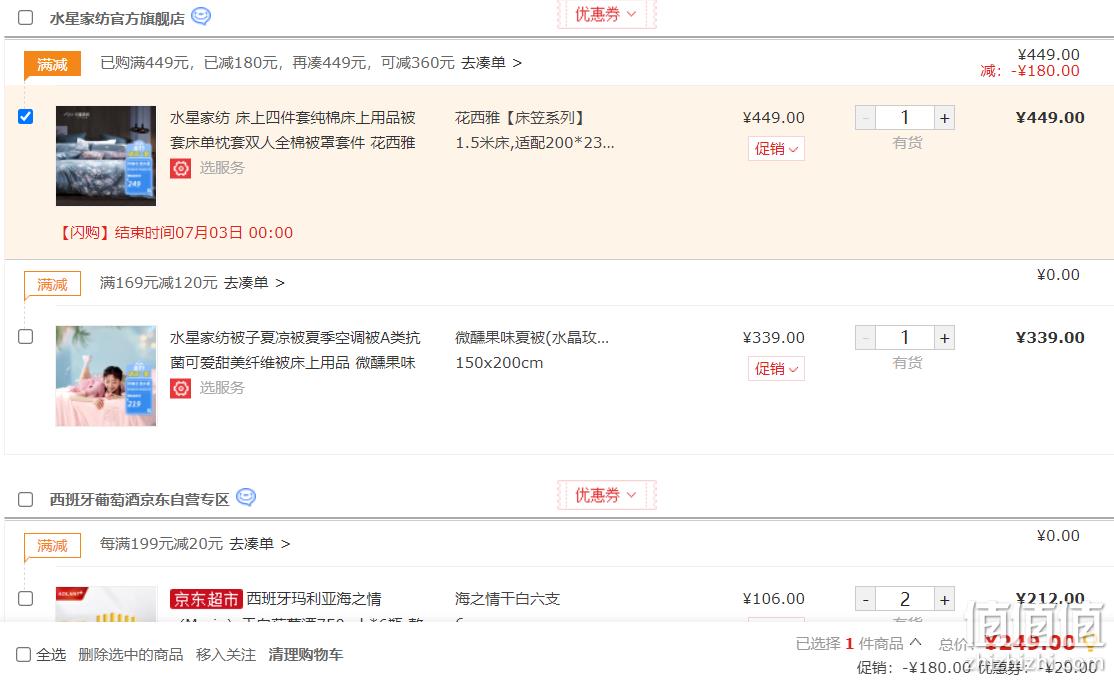Click service icon for 微醺果味 summer quilt

click(180, 389)
